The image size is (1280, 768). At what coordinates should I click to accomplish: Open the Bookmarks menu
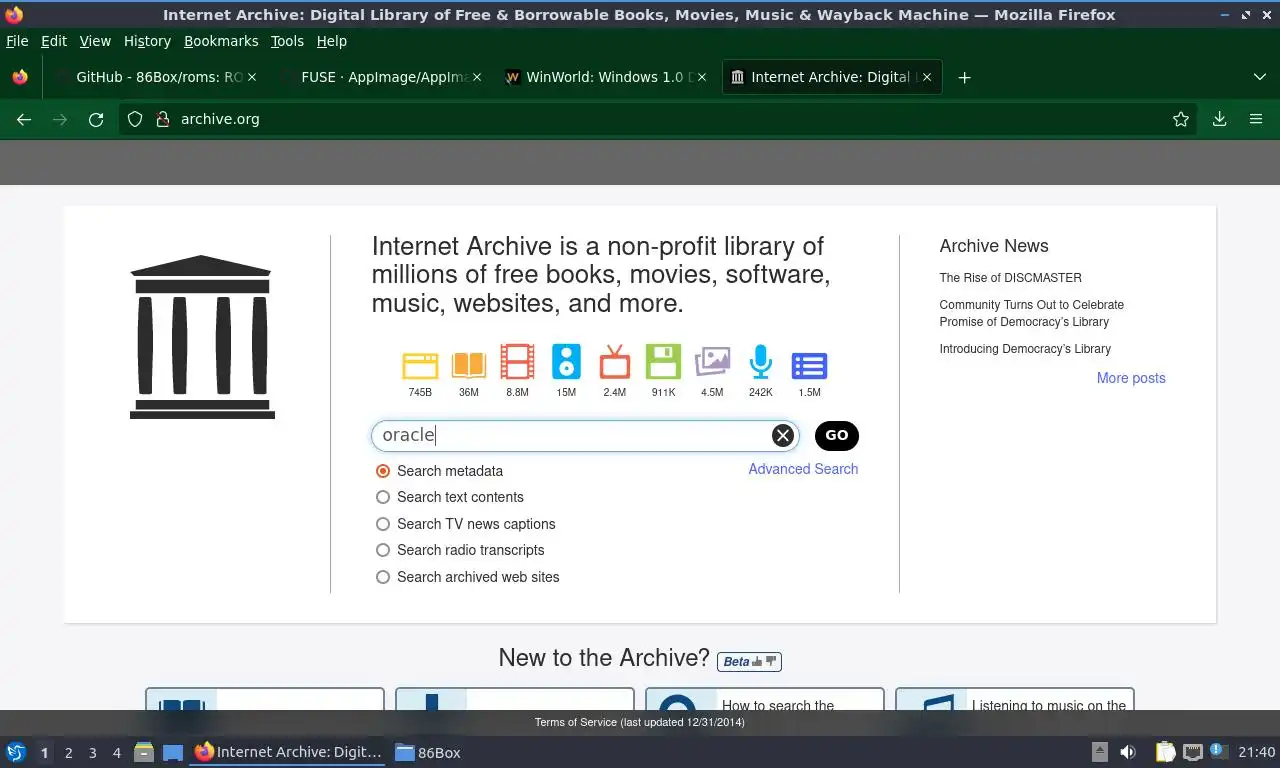tap(221, 41)
